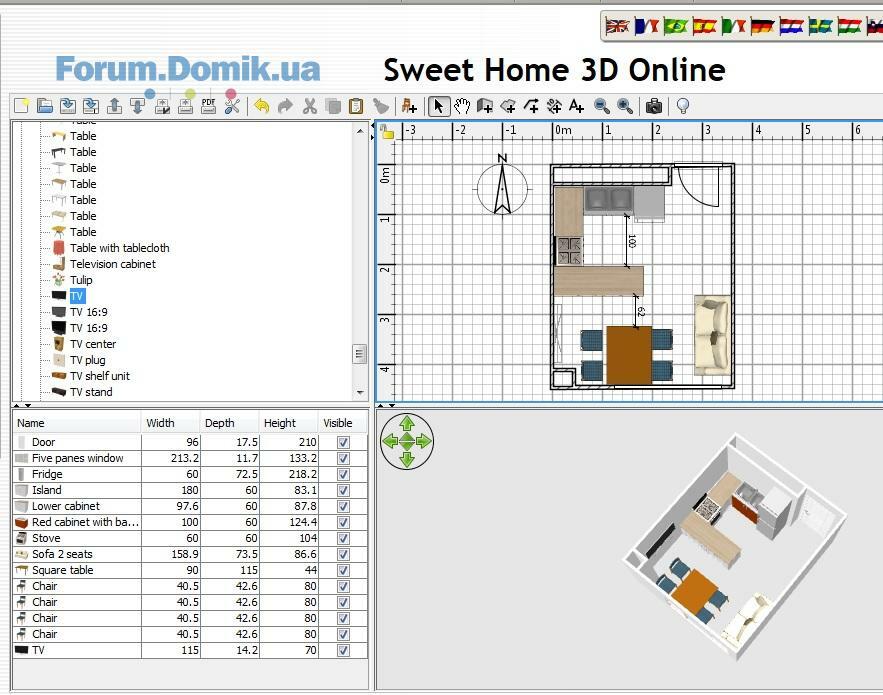
Task: Select TV stand in the catalog tree
Action: (91, 392)
